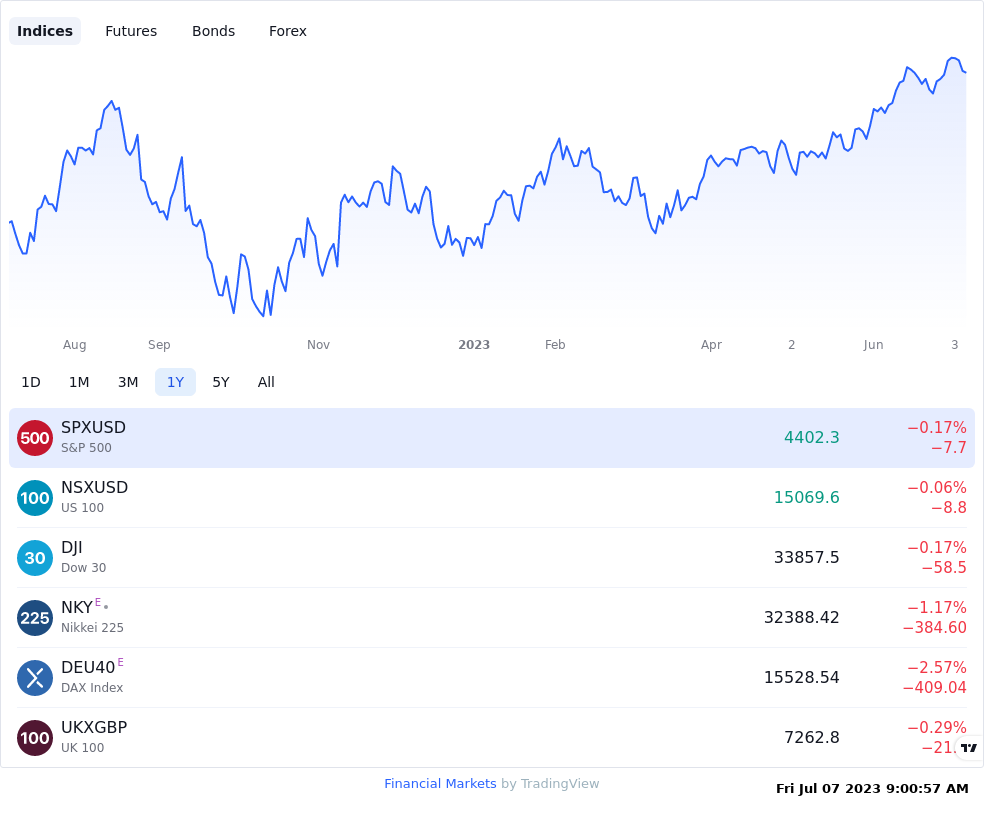Select the NKY symbol name

77,607
